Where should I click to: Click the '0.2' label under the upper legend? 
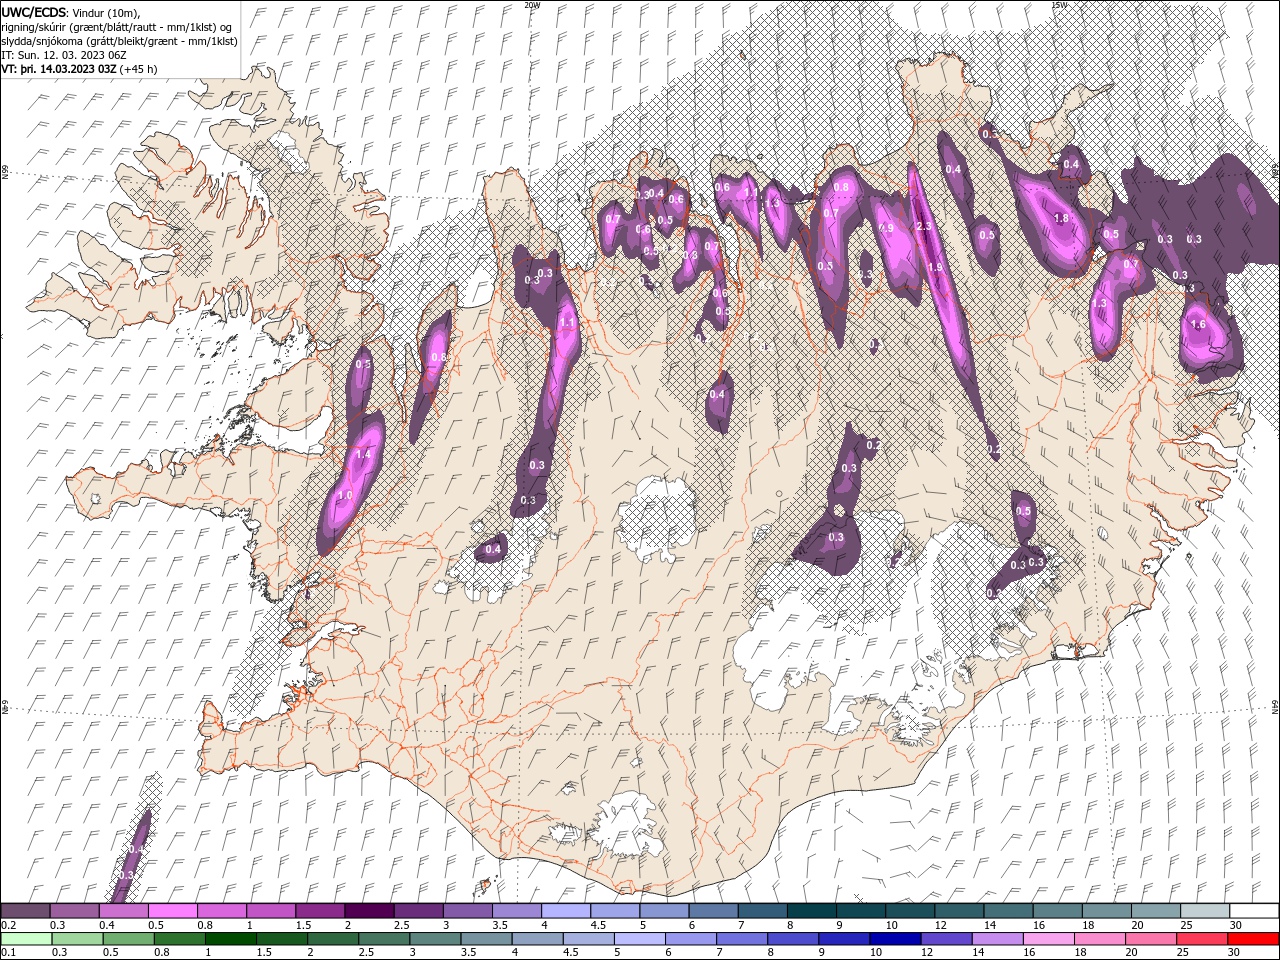coord(8,925)
